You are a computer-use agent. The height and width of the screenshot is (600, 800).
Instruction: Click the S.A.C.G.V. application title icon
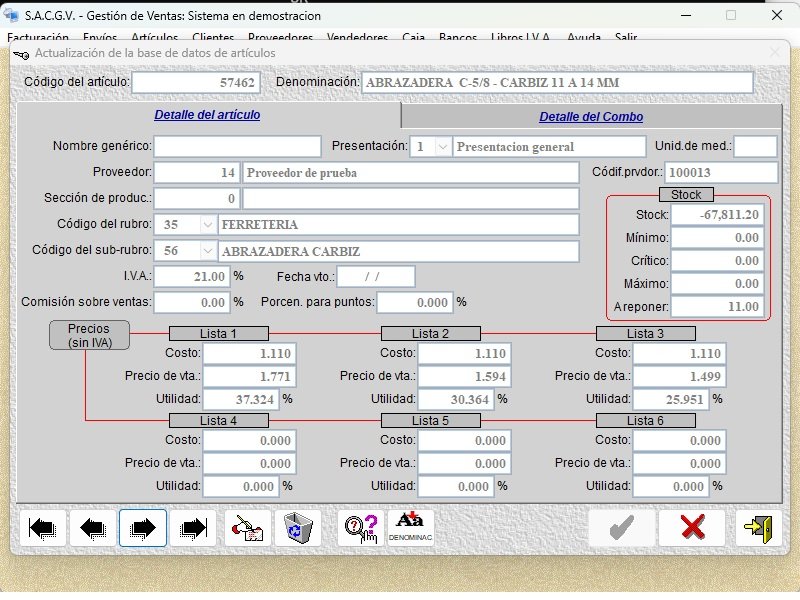[x=11, y=15]
